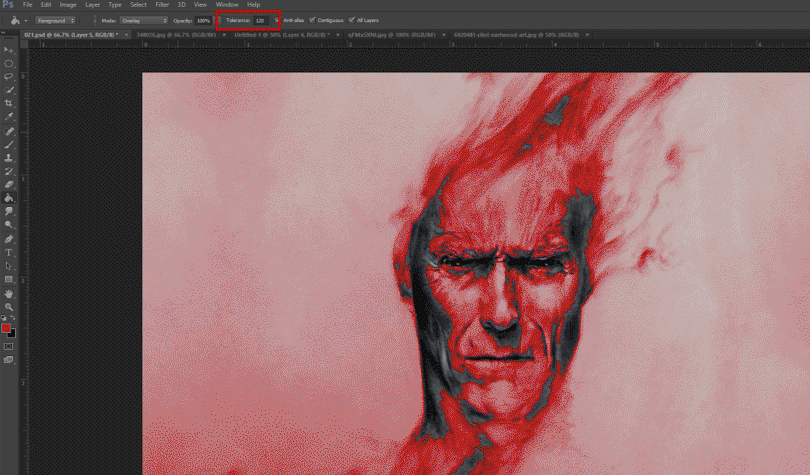
Task: Change screen mode icon
Action: [x=9, y=360]
